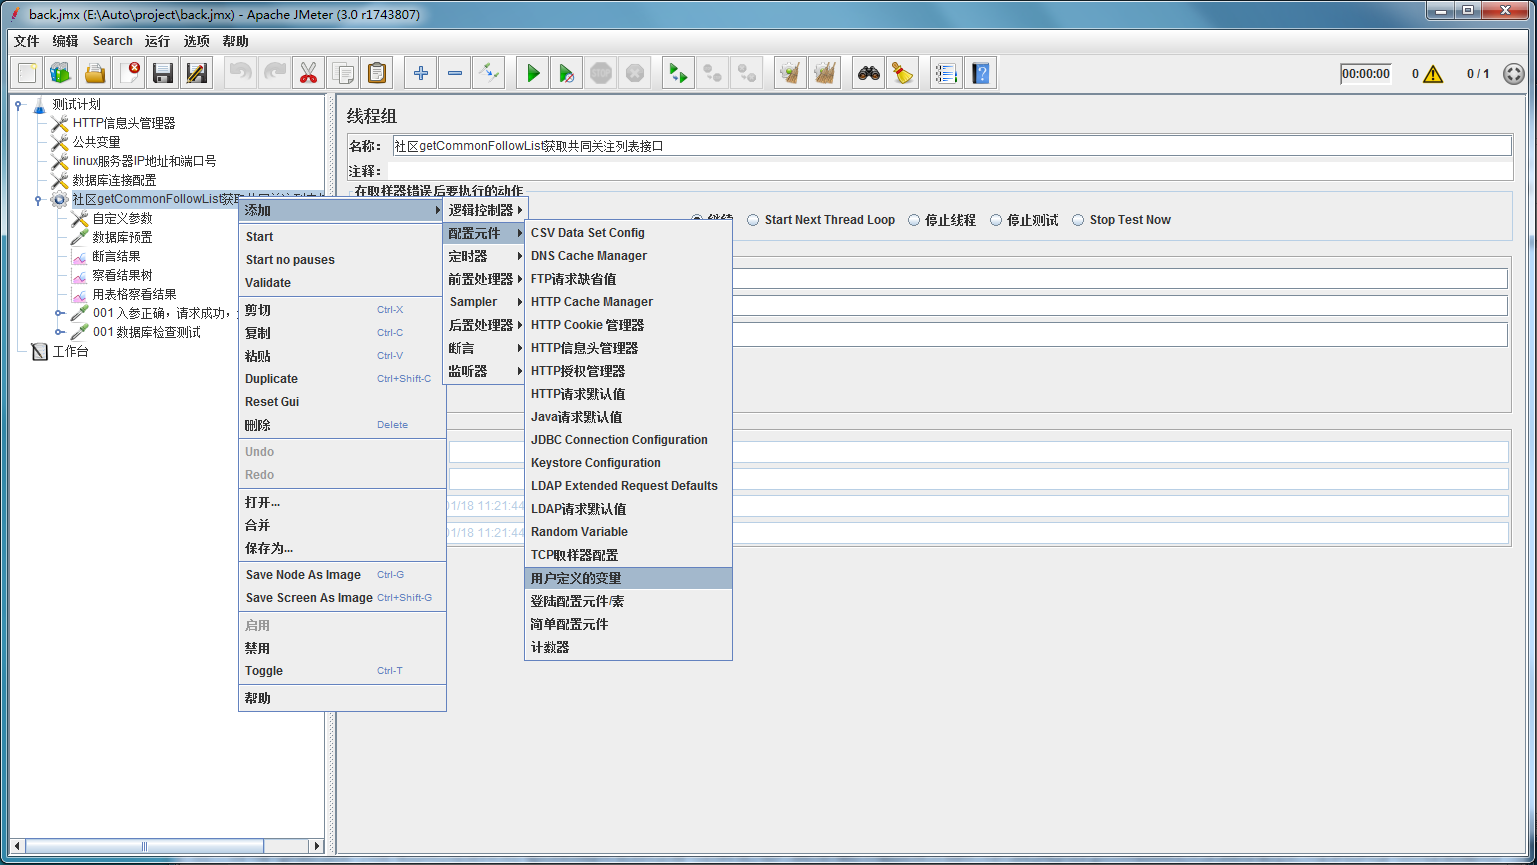The height and width of the screenshot is (865, 1537).
Task: Open the 前置处理器 submenu
Action: pyautogui.click(x=485, y=279)
